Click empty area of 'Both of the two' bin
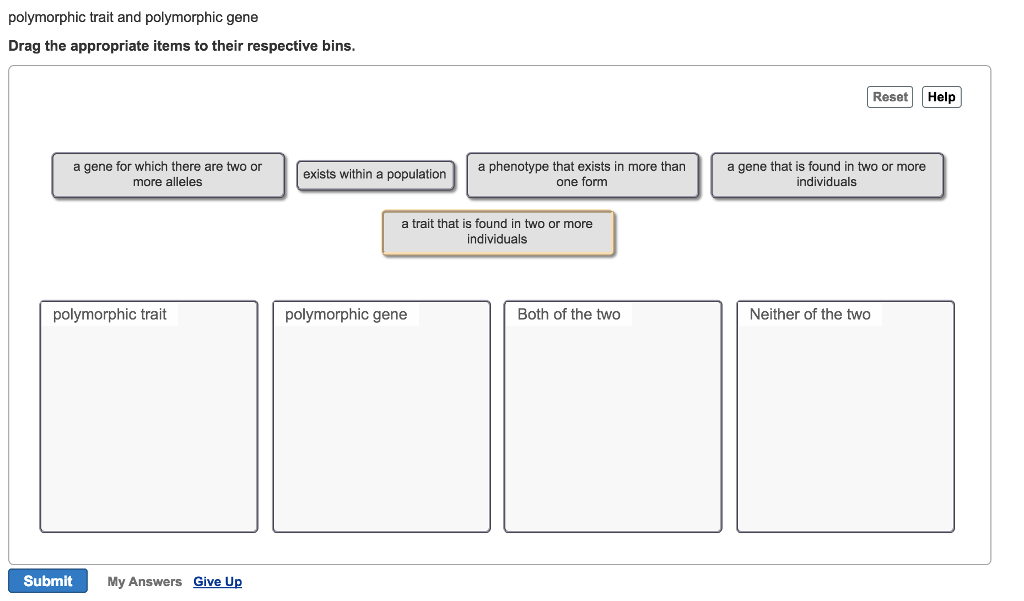Image resolution: width=1024 pixels, height=601 pixels. click(x=612, y=430)
